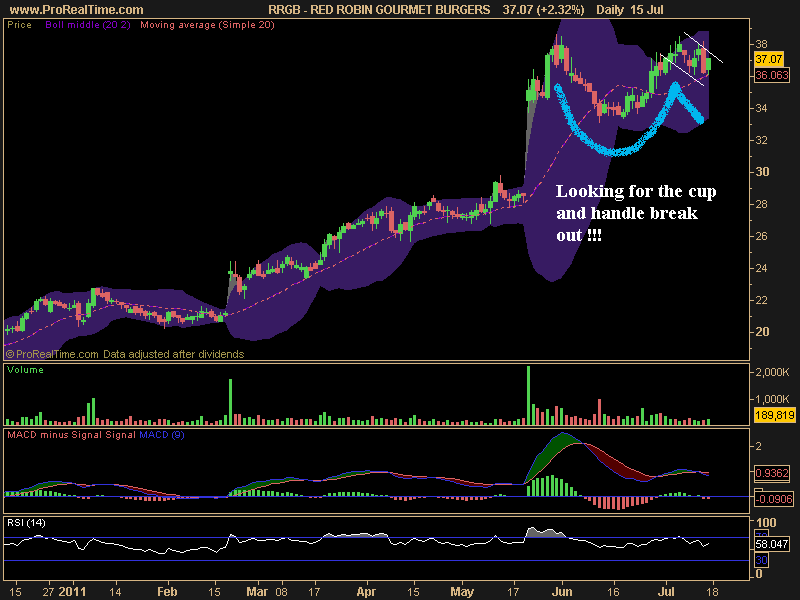
Task: Click the RRGB - RED ROBIN GOURMET BURGERS title
Action: click(379, 10)
